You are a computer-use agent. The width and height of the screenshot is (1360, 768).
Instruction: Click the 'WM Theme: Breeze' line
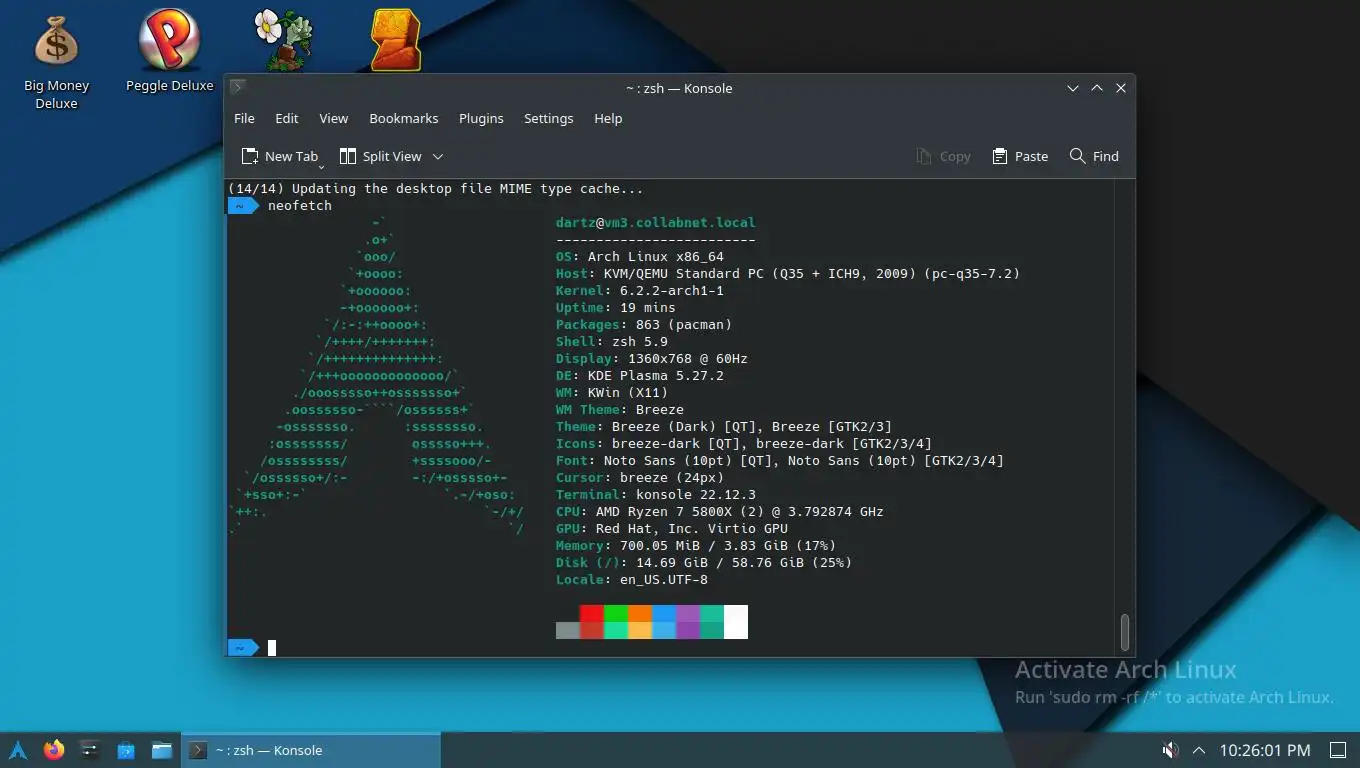(x=620, y=409)
